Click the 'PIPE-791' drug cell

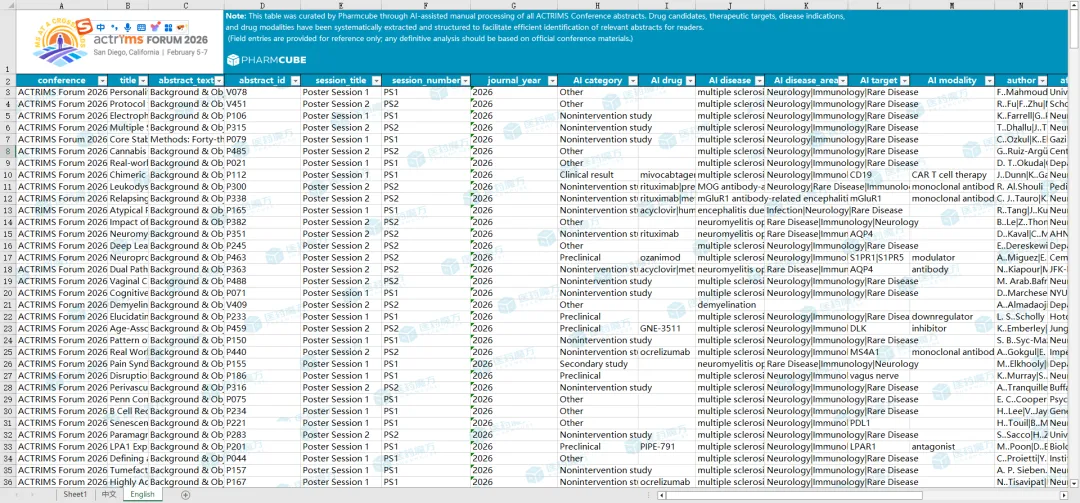click(x=667, y=446)
